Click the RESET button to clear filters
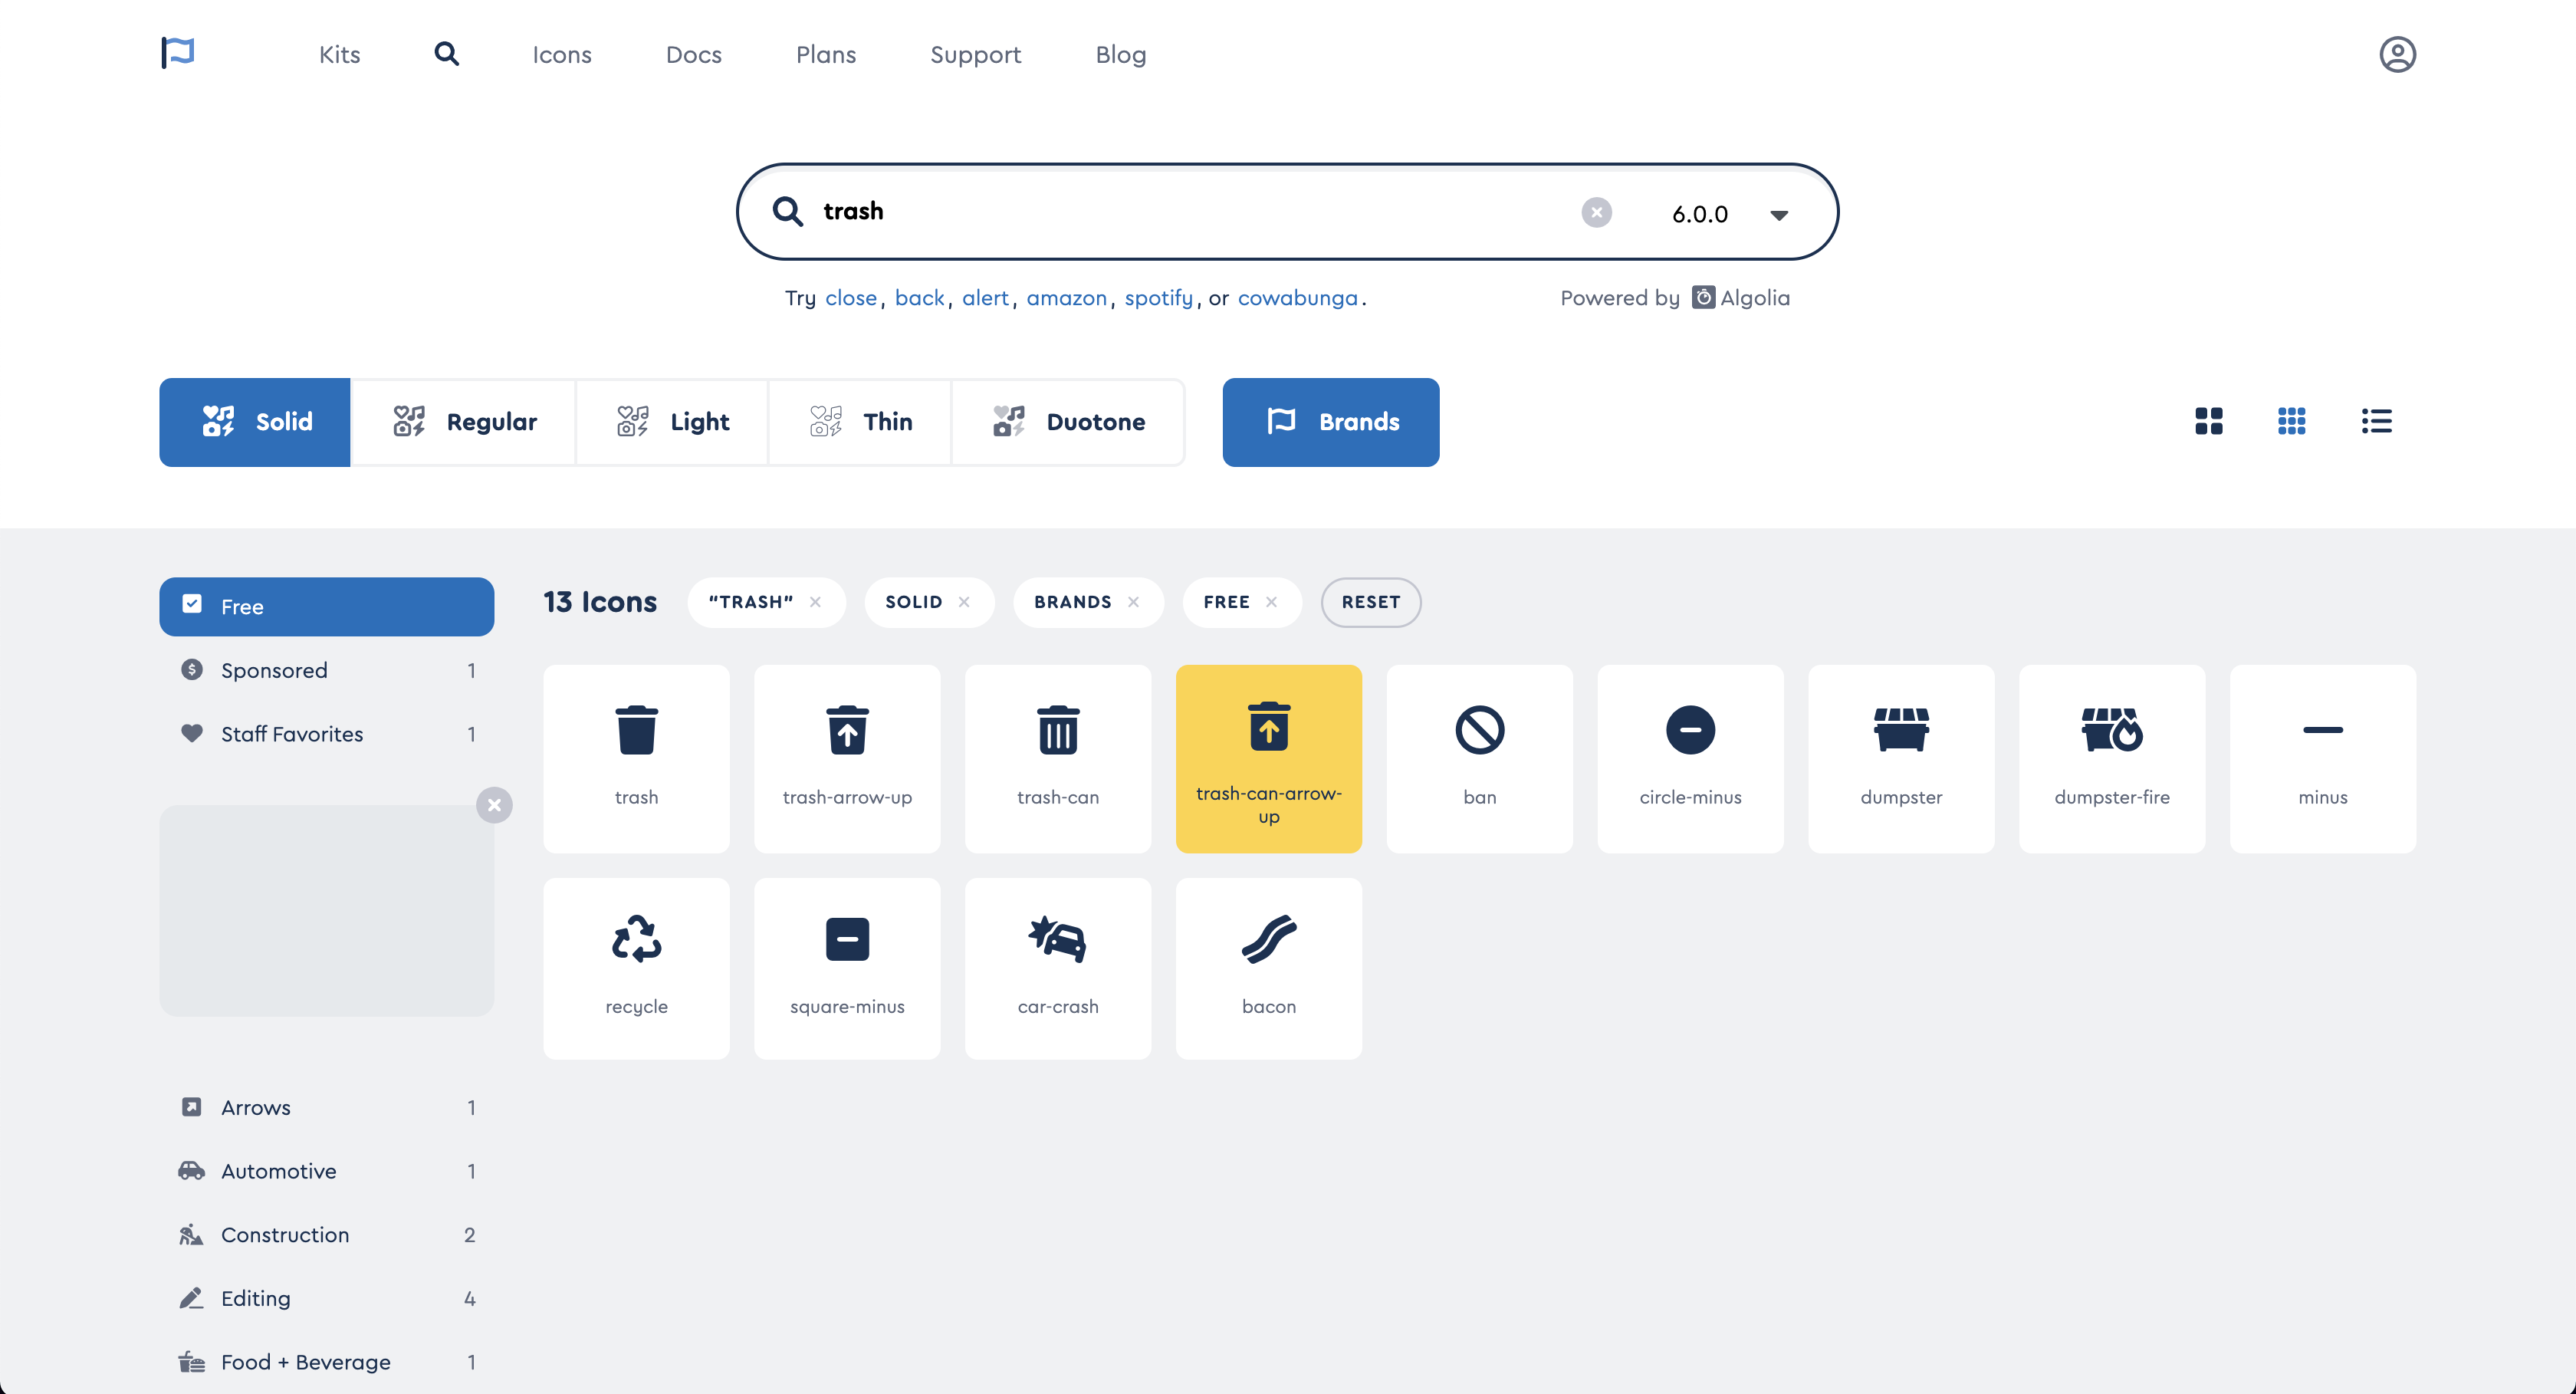 [x=1370, y=602]
